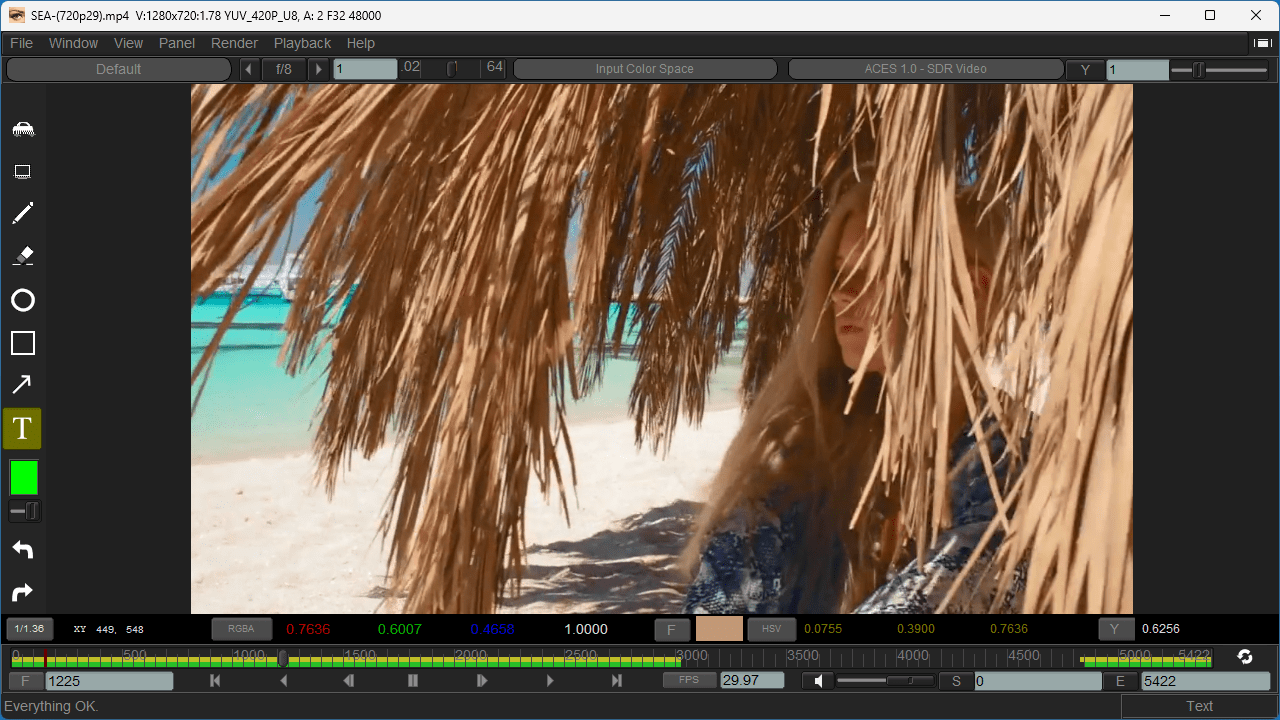Open the Window menu
1280x720 pixels.
tap(73, 43)
